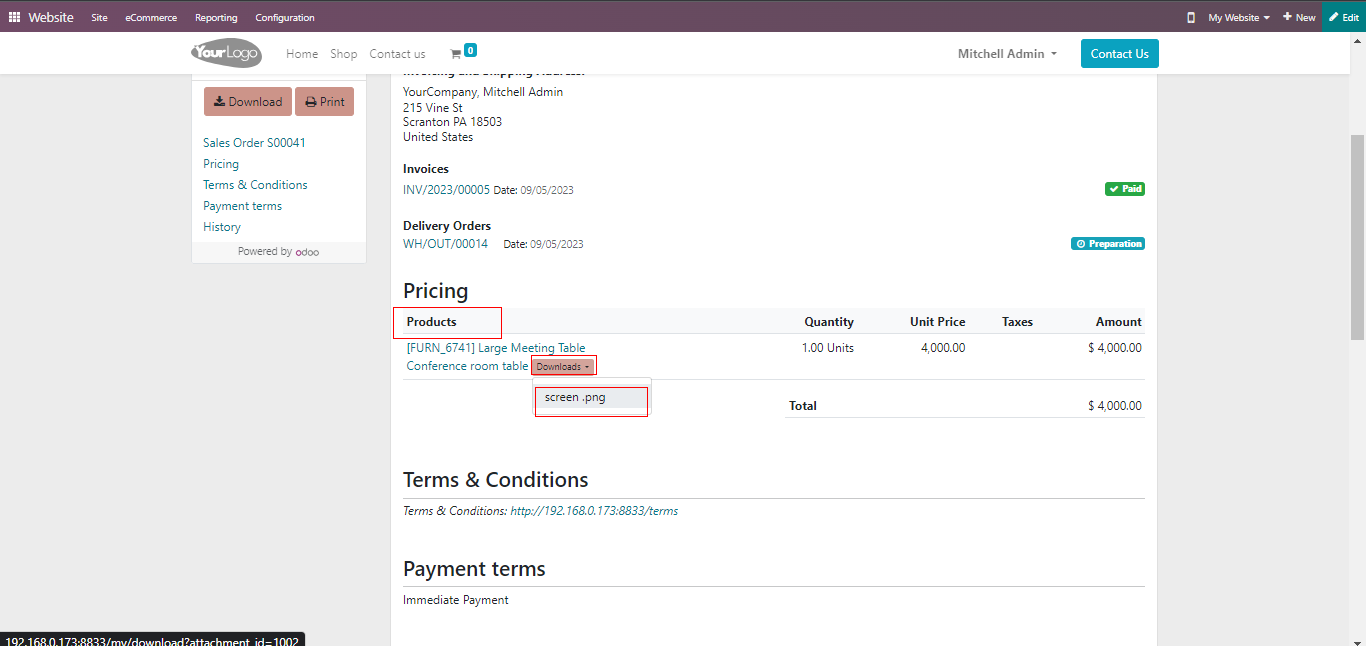This screenshot has width=1366, height=646.
Task: Expand the My Website dropdown
Action: tap(1238, 17)
